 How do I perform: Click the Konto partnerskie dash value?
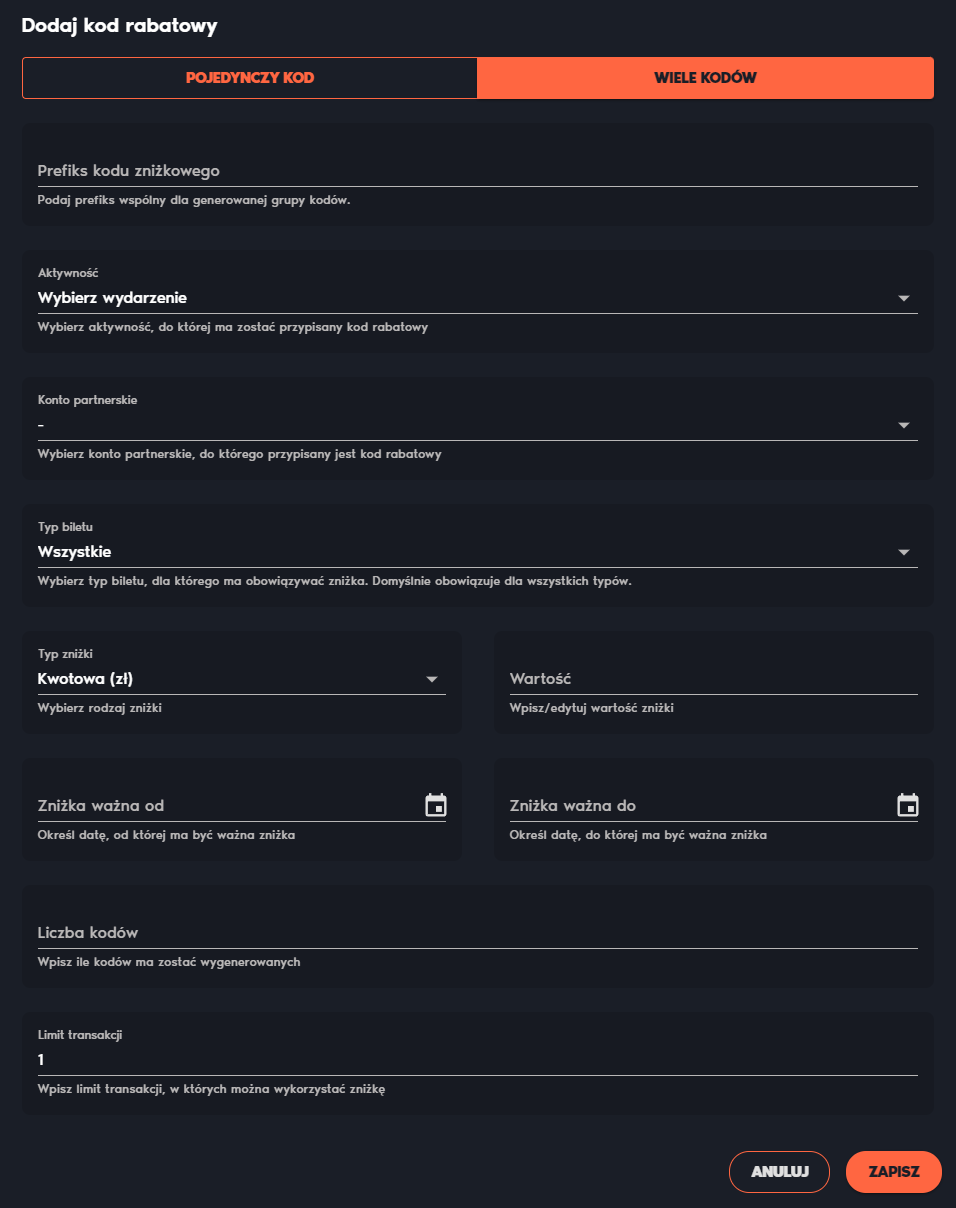point(41,425)
